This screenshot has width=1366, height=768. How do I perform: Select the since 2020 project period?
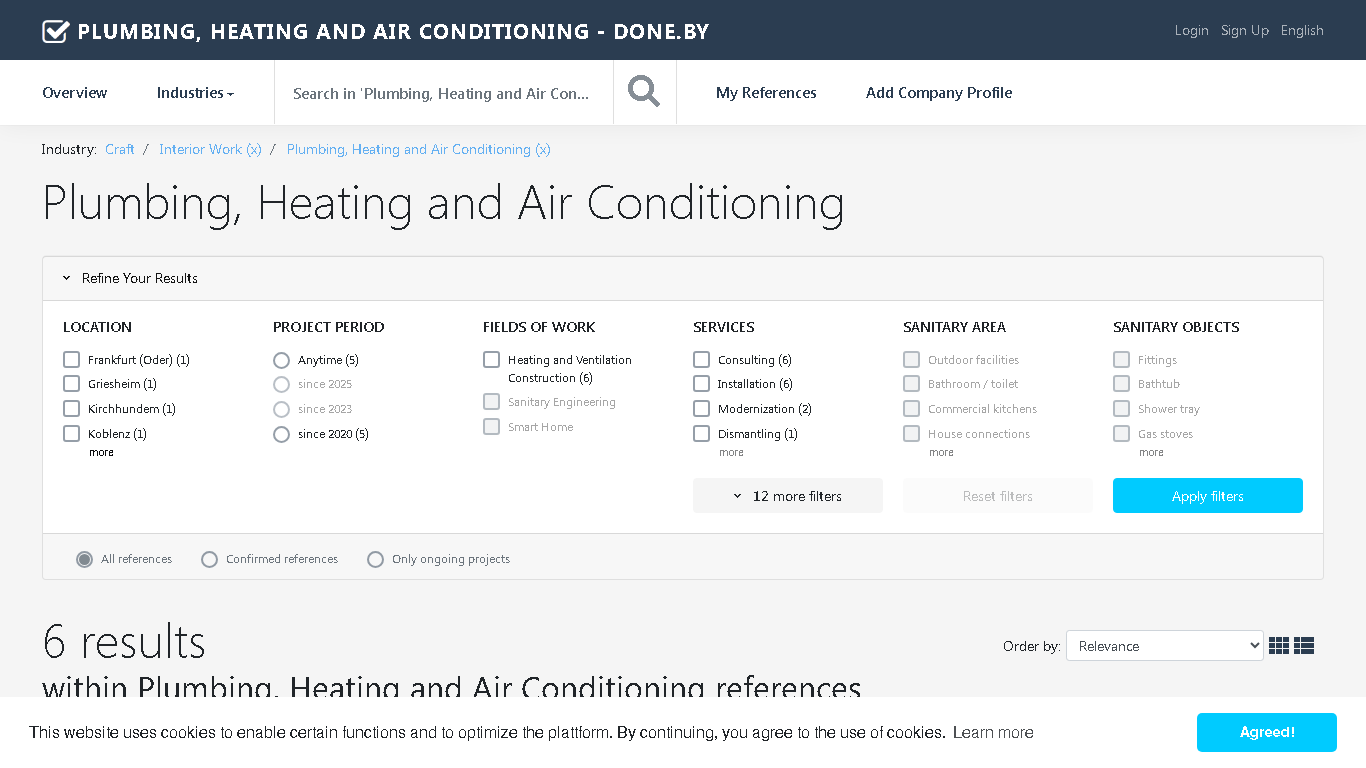281,434
